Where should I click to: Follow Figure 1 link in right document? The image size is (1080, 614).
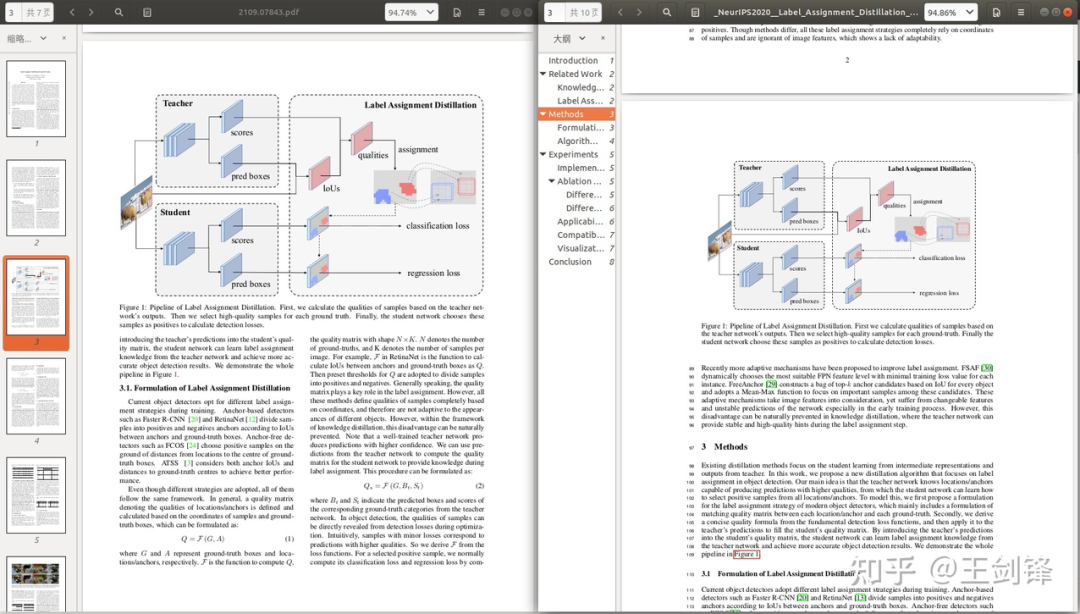click(747, 554)
